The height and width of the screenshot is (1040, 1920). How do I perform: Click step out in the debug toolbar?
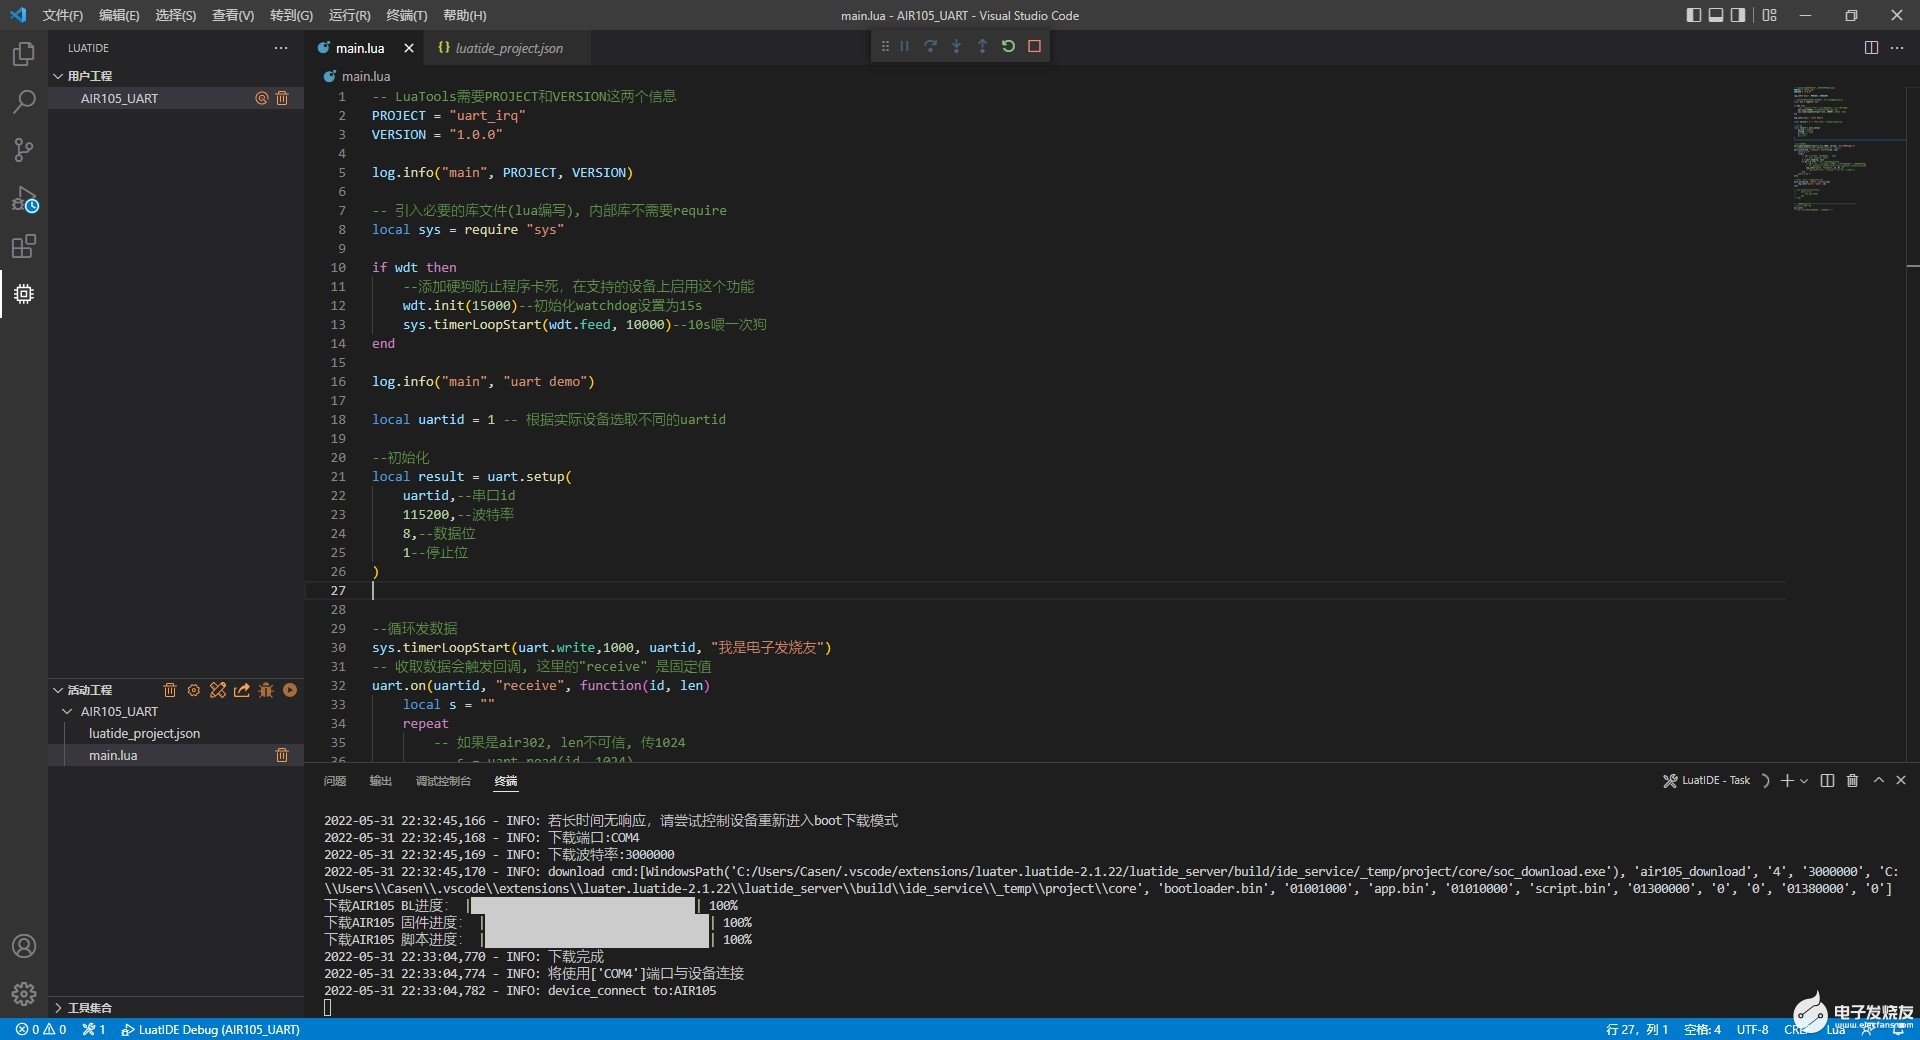tap(982, 46)
